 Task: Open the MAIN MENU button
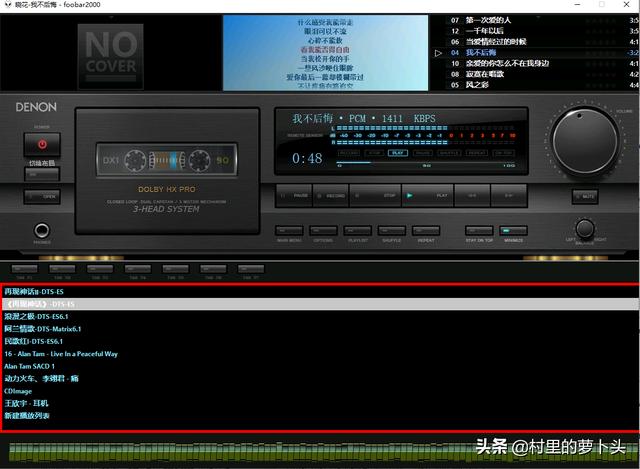point(289,231)
